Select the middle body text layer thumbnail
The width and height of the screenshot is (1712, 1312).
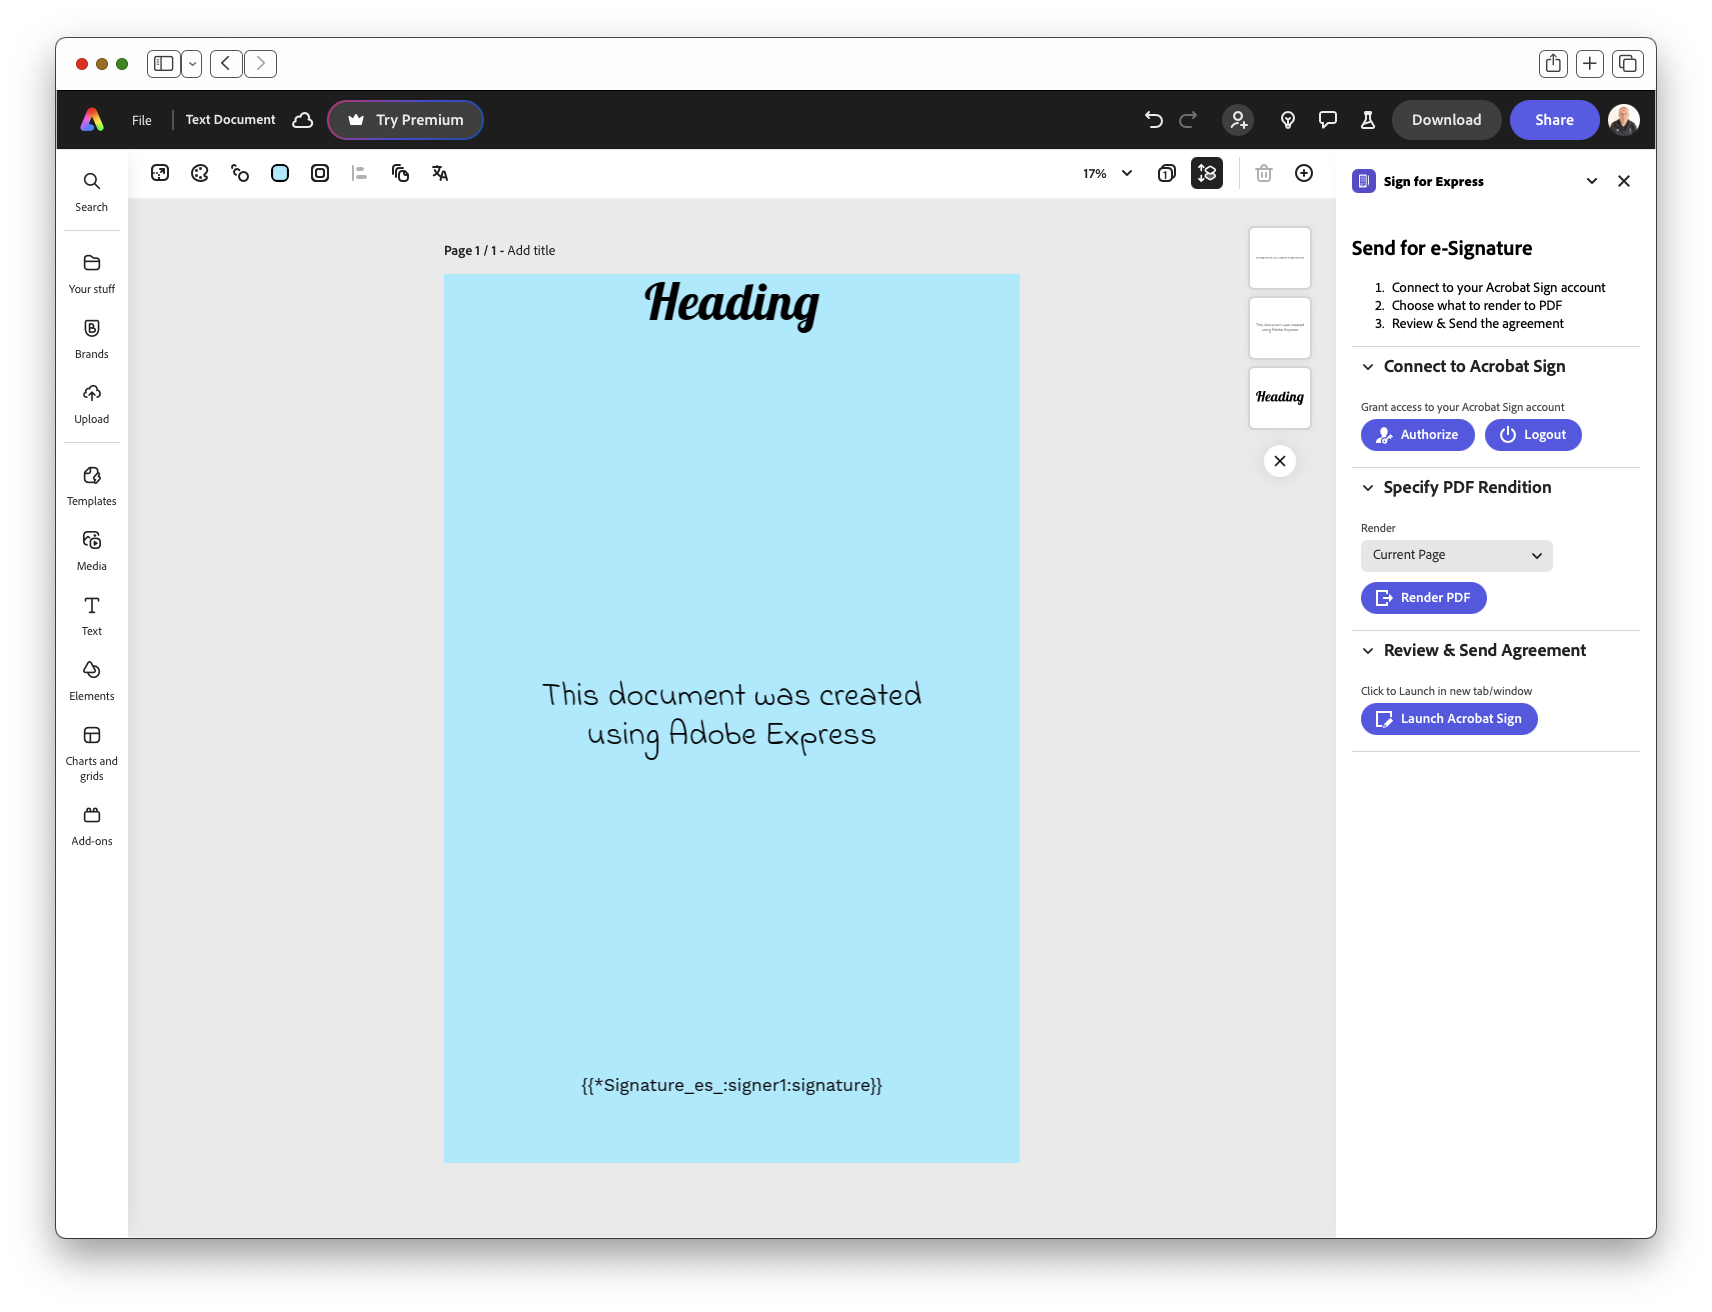[1280, 328]
